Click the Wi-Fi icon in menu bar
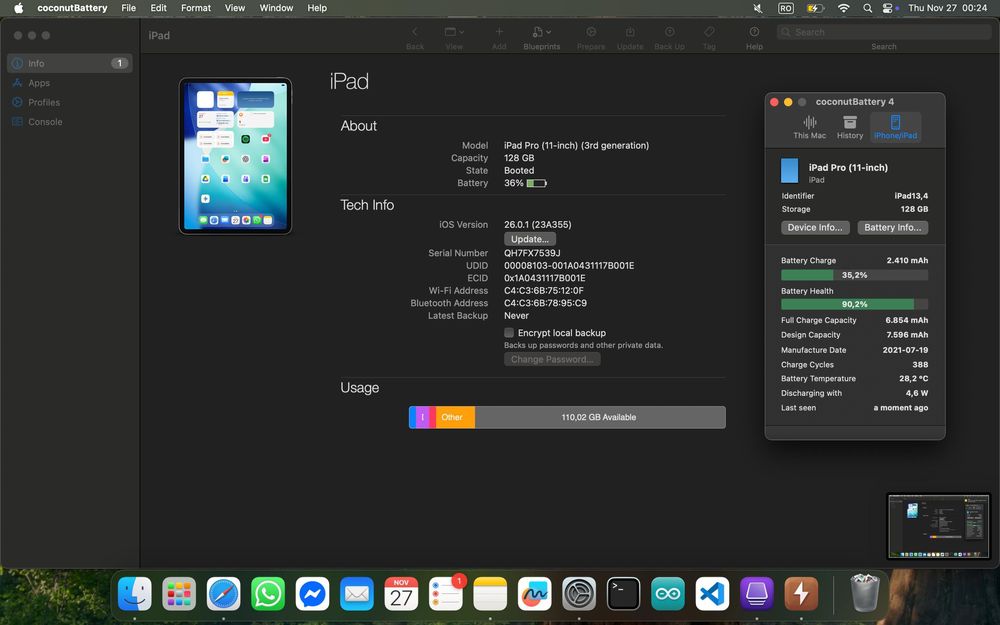This screenshot has height=625, width=1000. (x=844, y=8)
